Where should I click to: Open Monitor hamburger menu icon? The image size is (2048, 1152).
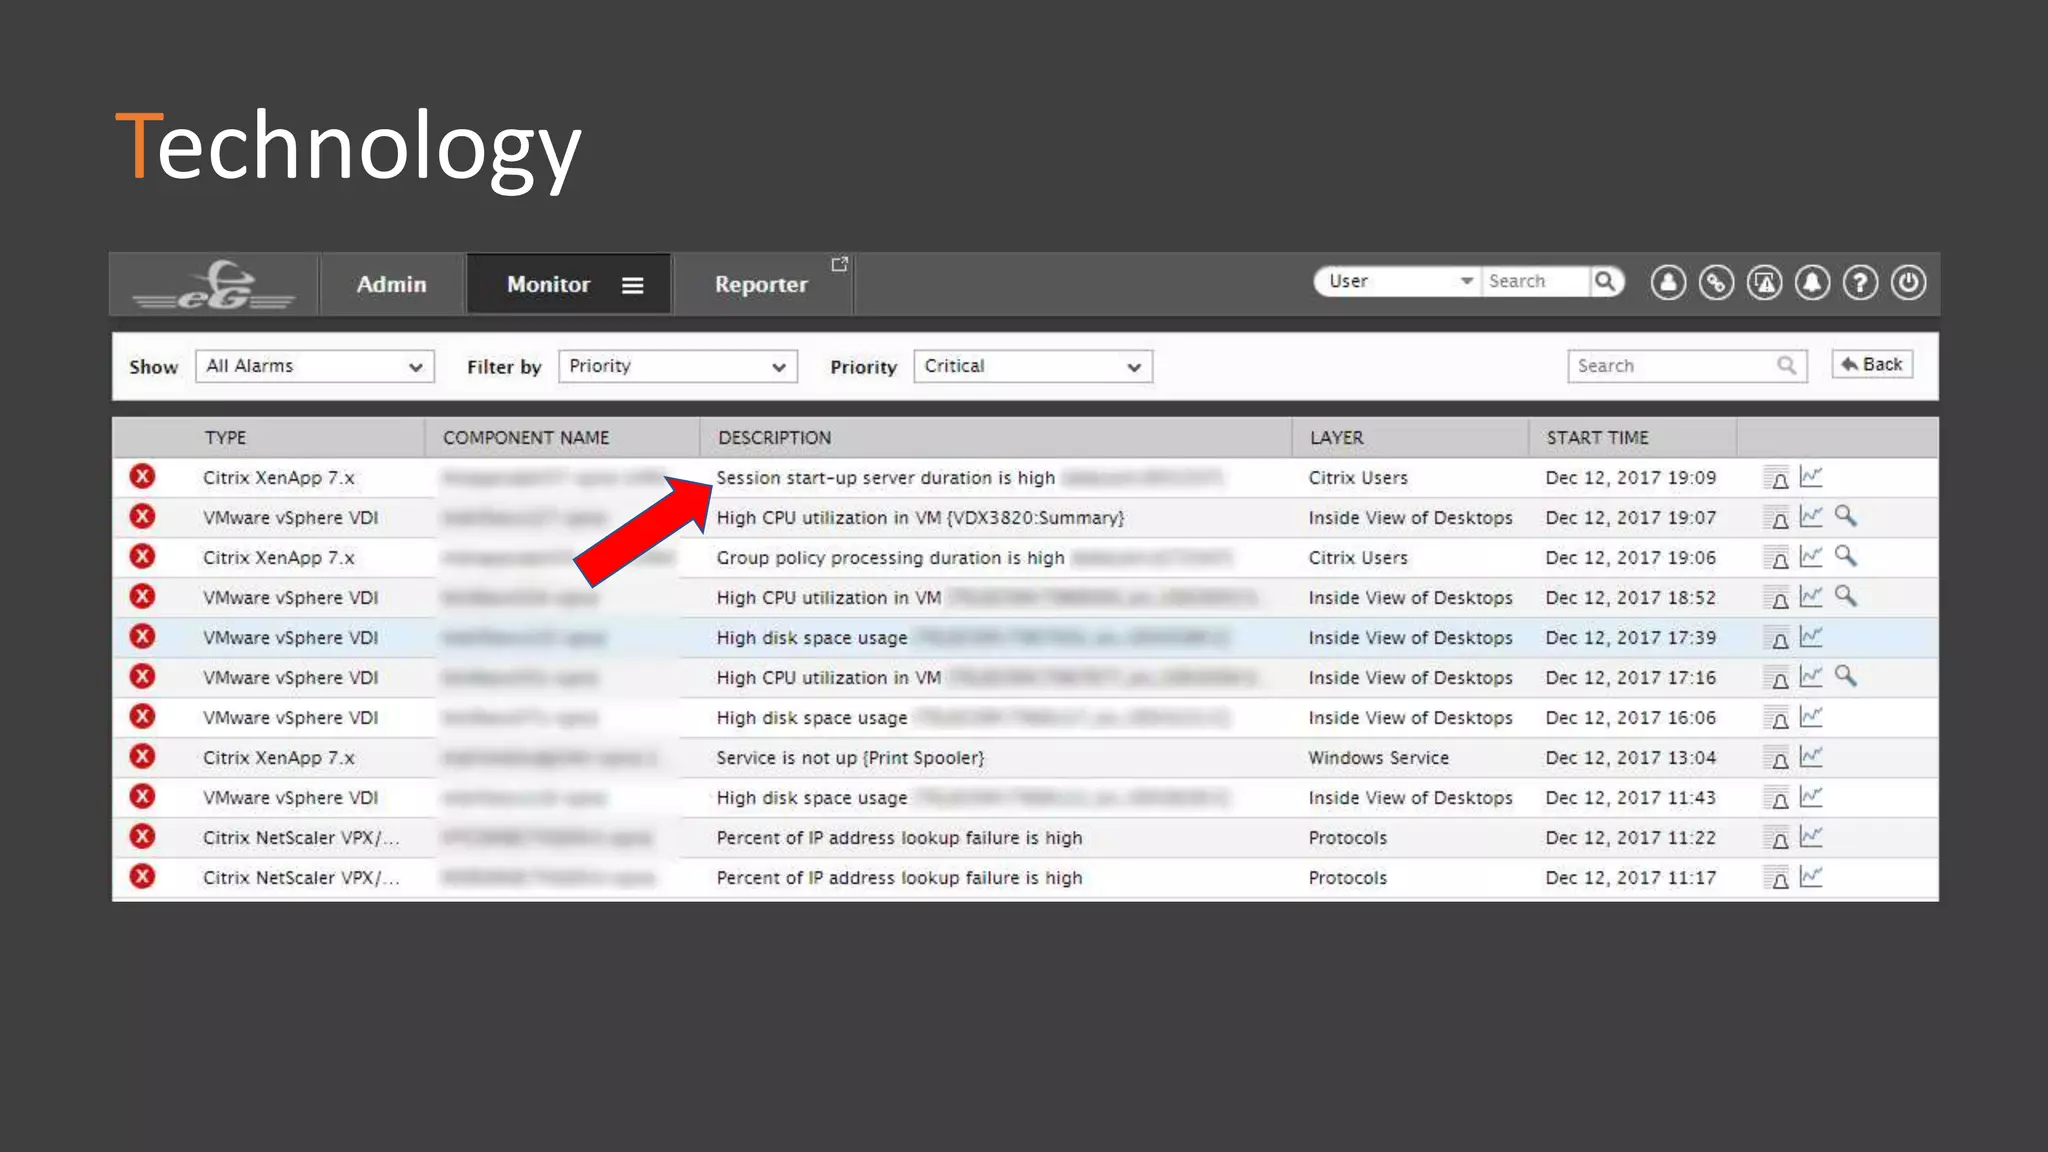[632, 285]
